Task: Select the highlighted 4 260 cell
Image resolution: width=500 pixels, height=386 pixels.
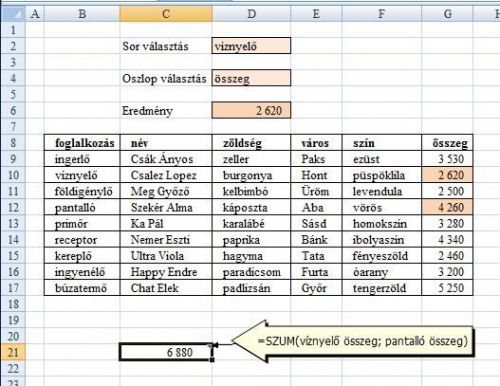Action: coord(447,207)
